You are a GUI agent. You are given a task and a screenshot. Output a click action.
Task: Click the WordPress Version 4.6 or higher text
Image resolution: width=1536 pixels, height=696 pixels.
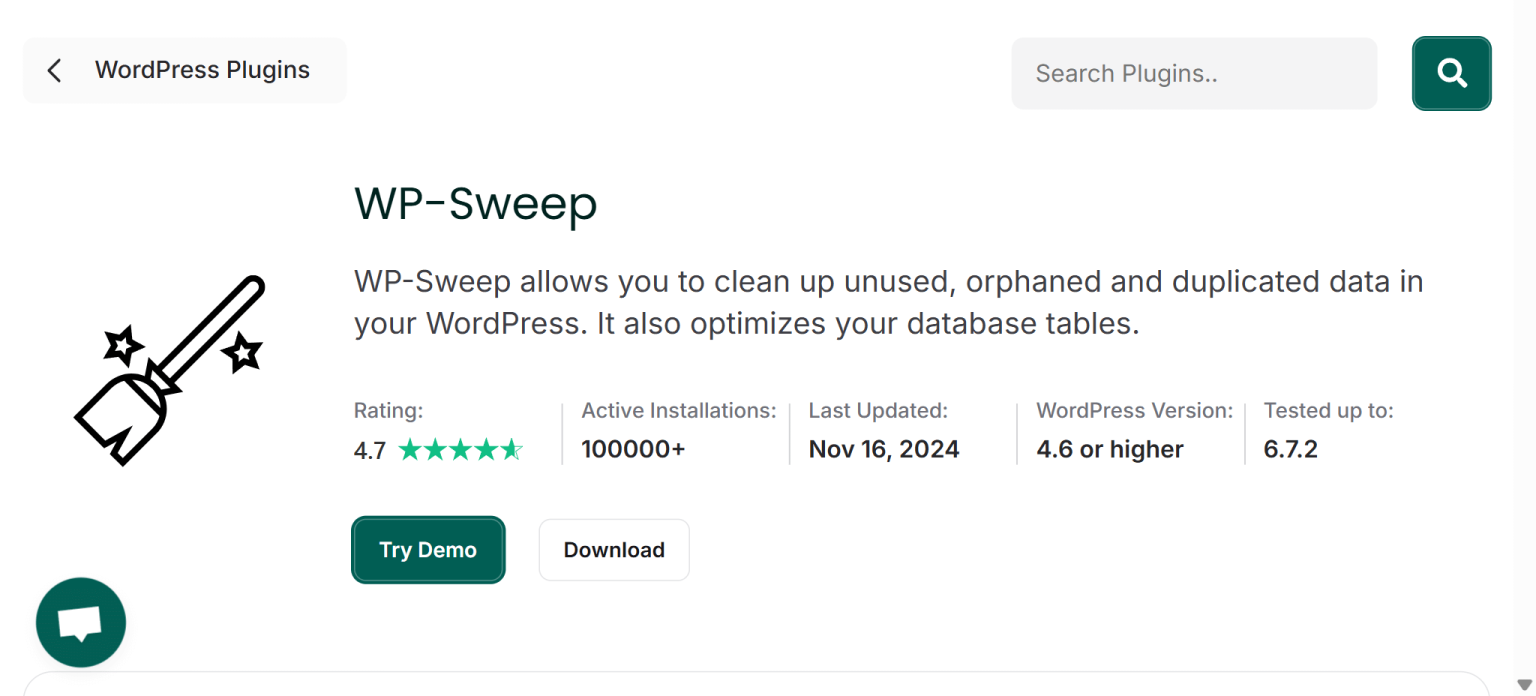[x=1110, y=449]
